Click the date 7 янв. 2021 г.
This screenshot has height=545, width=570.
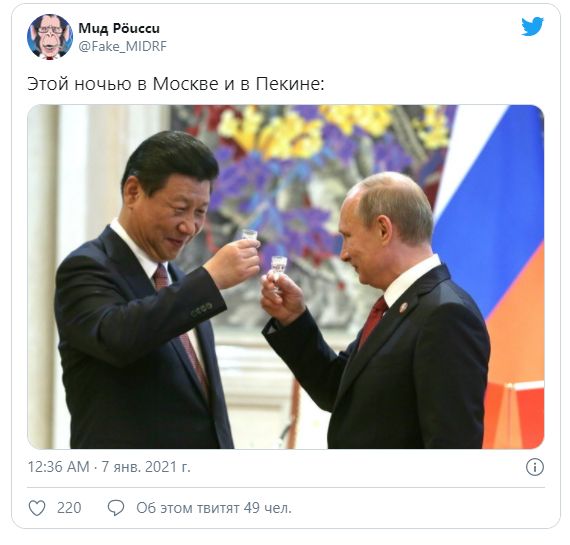145,467
